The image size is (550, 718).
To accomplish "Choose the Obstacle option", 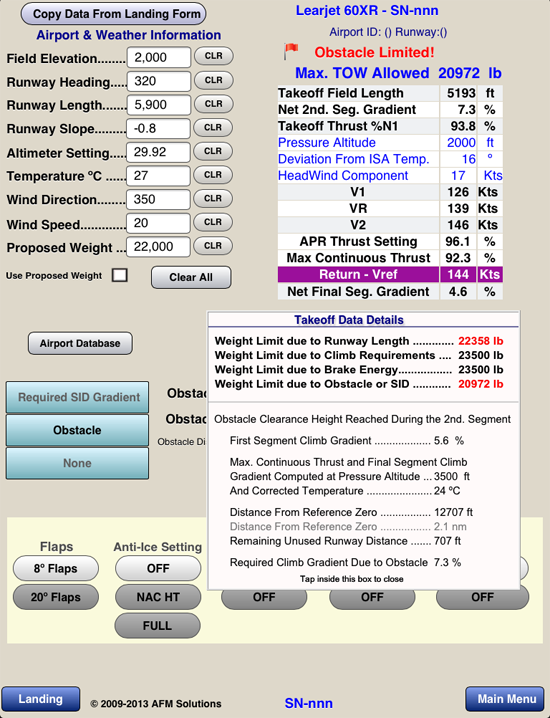I will tap(77, 430).
